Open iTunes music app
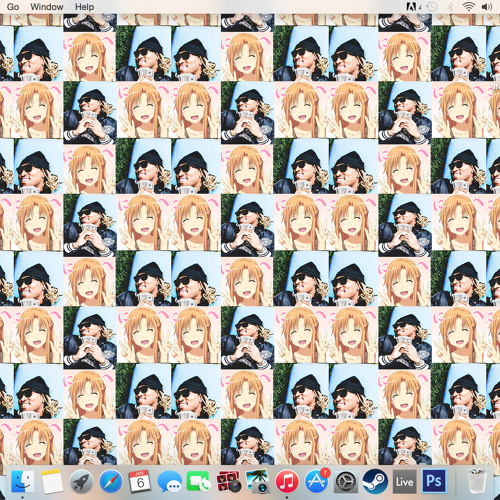 click(x=287, y=482)
